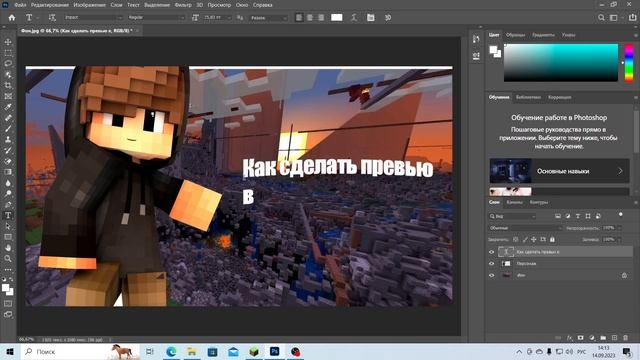Toggle lock all padlock icon

click(x=552, y=240)
